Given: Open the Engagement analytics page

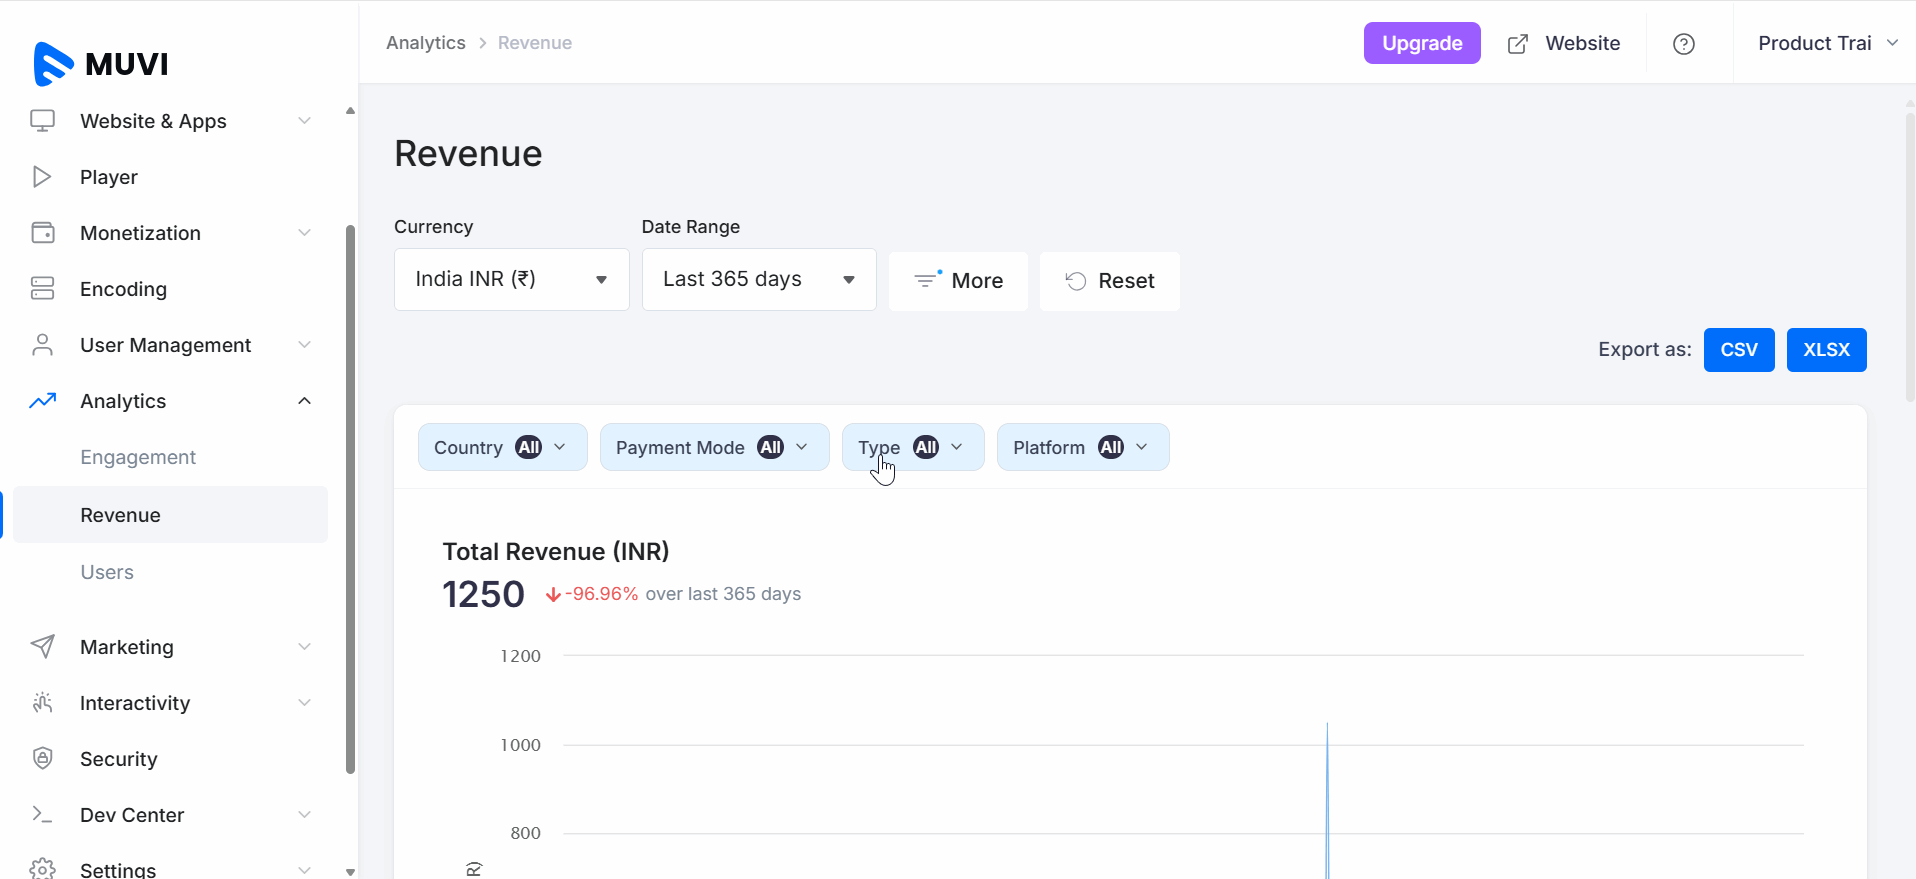Looking at the screenshot, I should pyautogui.click(x=138, y=457).
